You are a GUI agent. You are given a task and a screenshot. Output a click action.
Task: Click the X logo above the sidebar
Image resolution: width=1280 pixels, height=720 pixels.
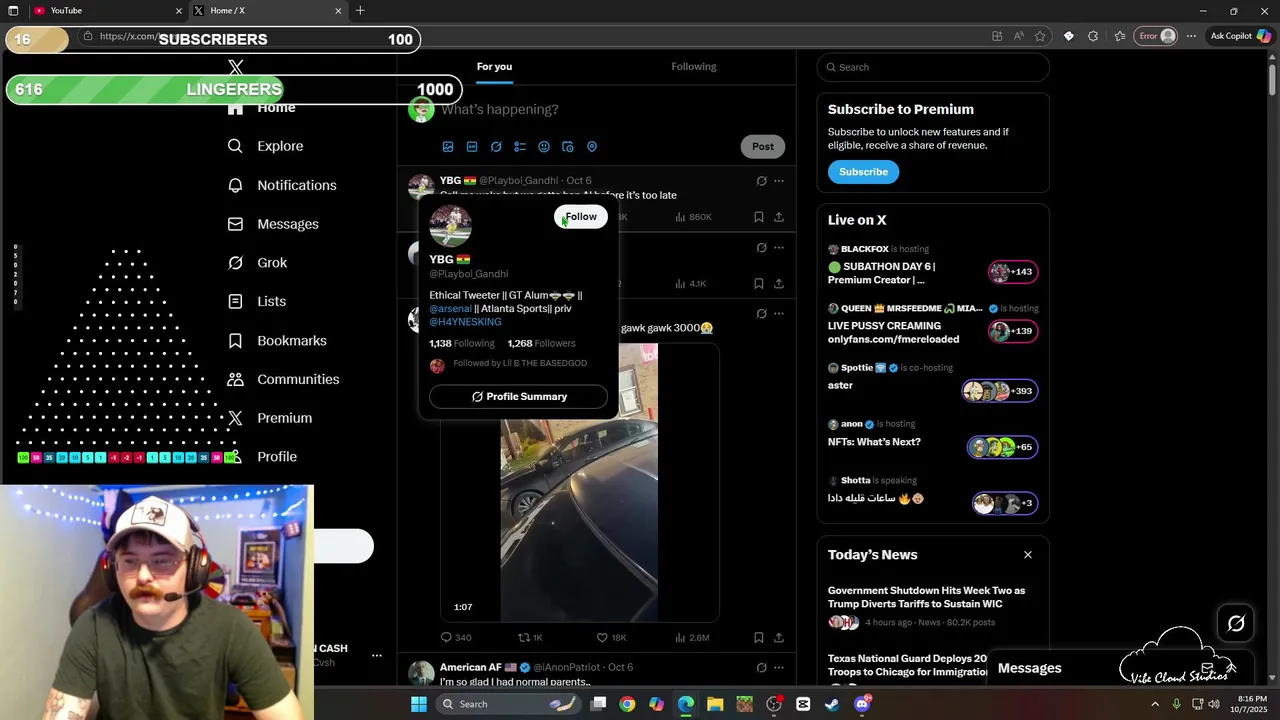pyautogui.click(x=236, y=68)
